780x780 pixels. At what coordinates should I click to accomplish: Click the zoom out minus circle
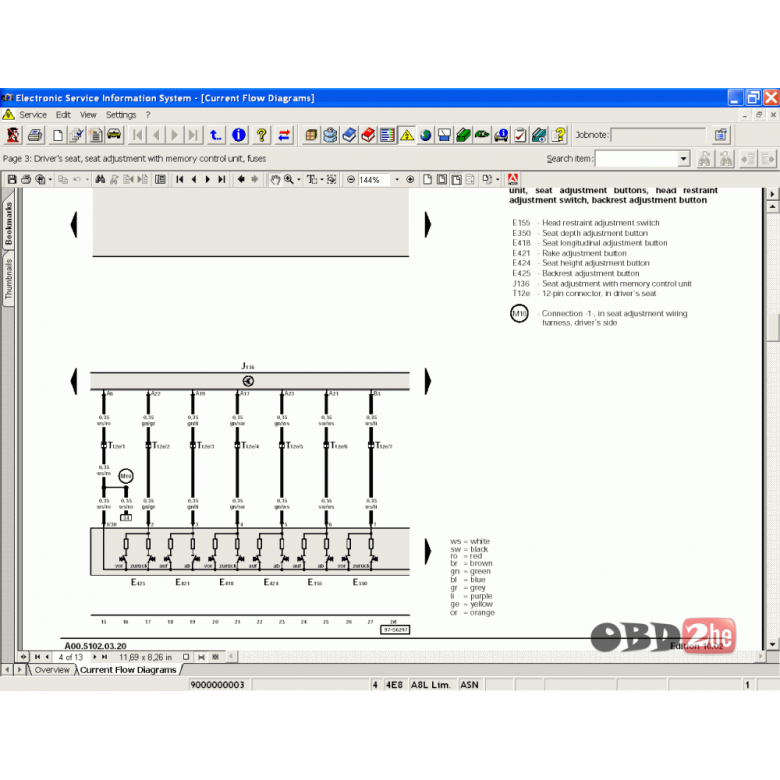(351, 180)
